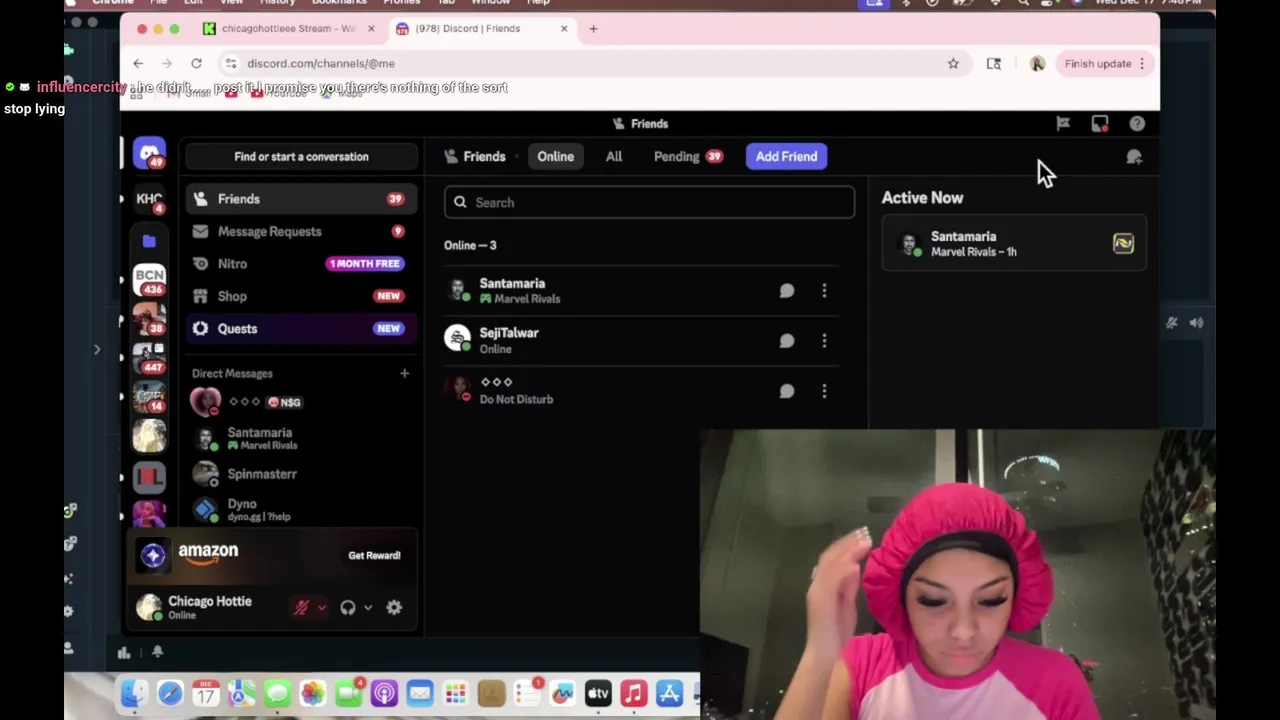Create a new DM with the plus icon

pyautogui.click(x=404, y=373)
